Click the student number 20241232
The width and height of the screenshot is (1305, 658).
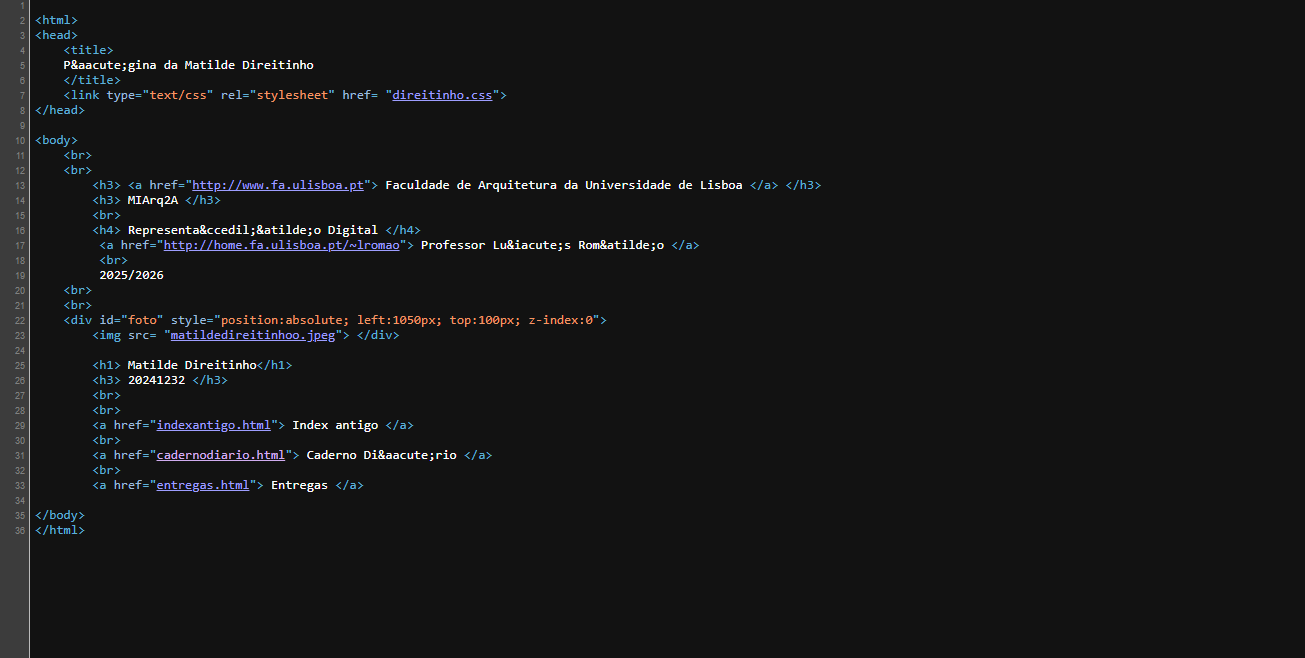[156, 380]
